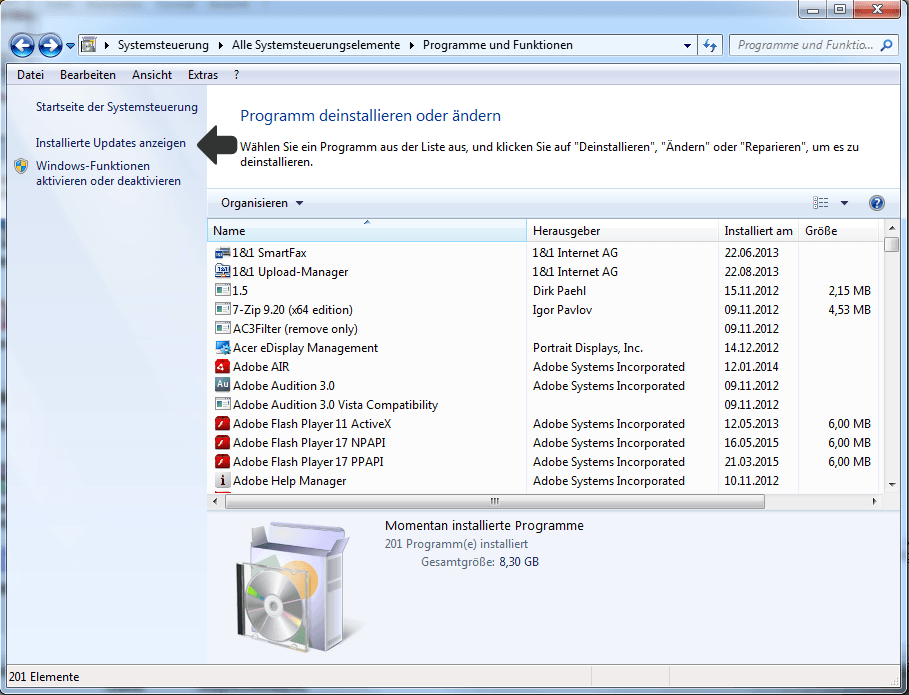Click the date 12.01.2014 cell
The image size is (909, 695).
(x=751, y=367)
